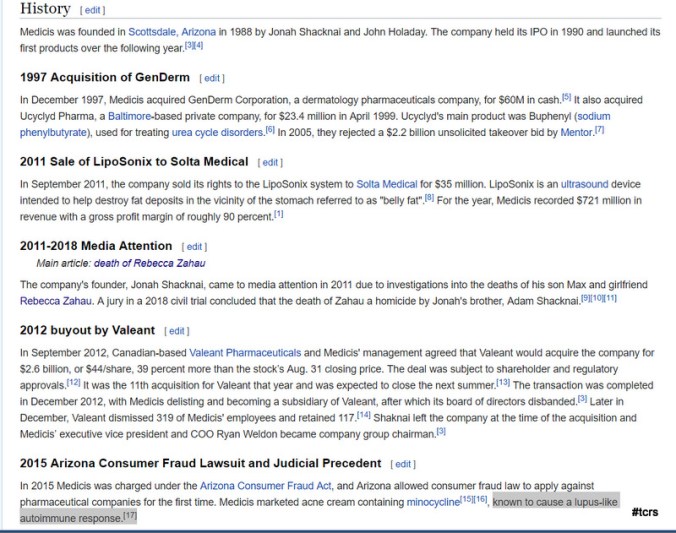Edit the 2015 Arizona Consumer Fraud Lawsuit section
The height and width of the screenshot is (533, 676).
[x=403, y=464]
